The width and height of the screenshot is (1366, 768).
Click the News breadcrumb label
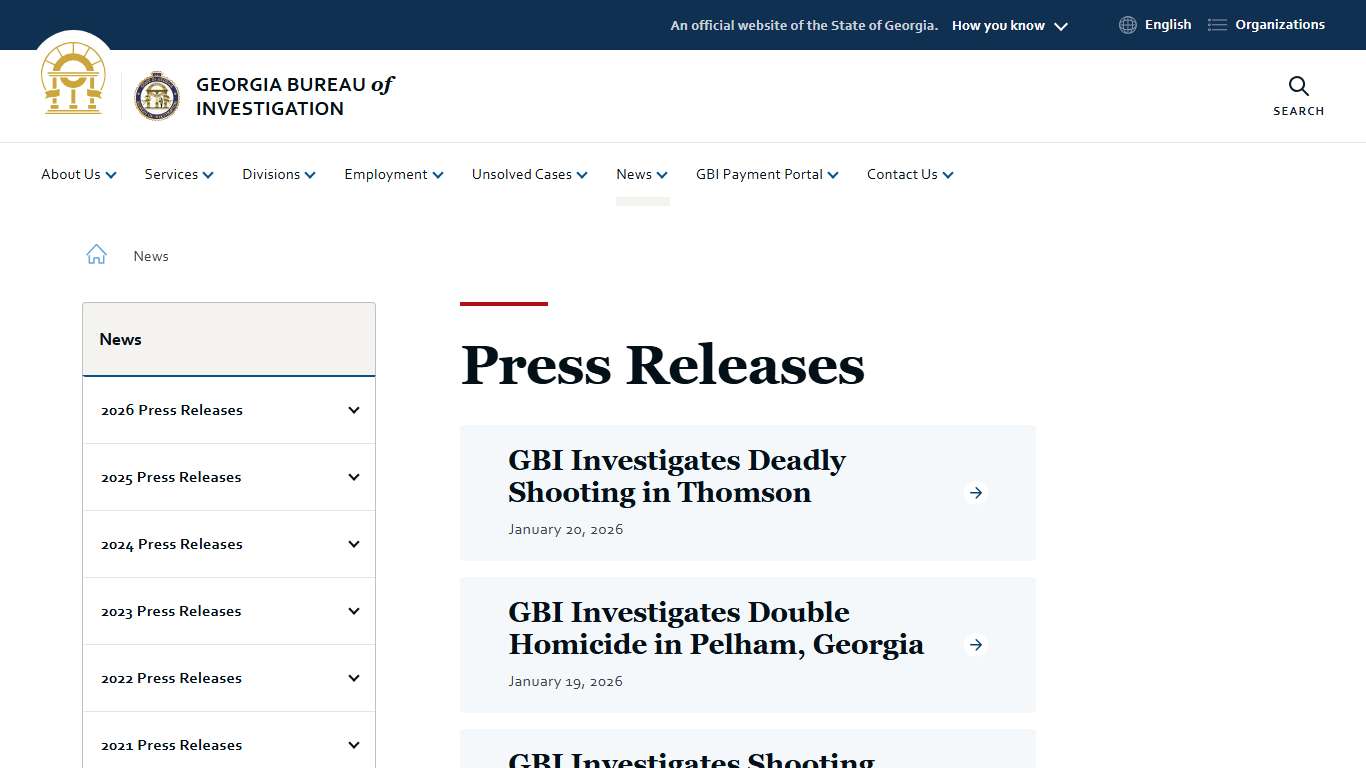(151, 256)
